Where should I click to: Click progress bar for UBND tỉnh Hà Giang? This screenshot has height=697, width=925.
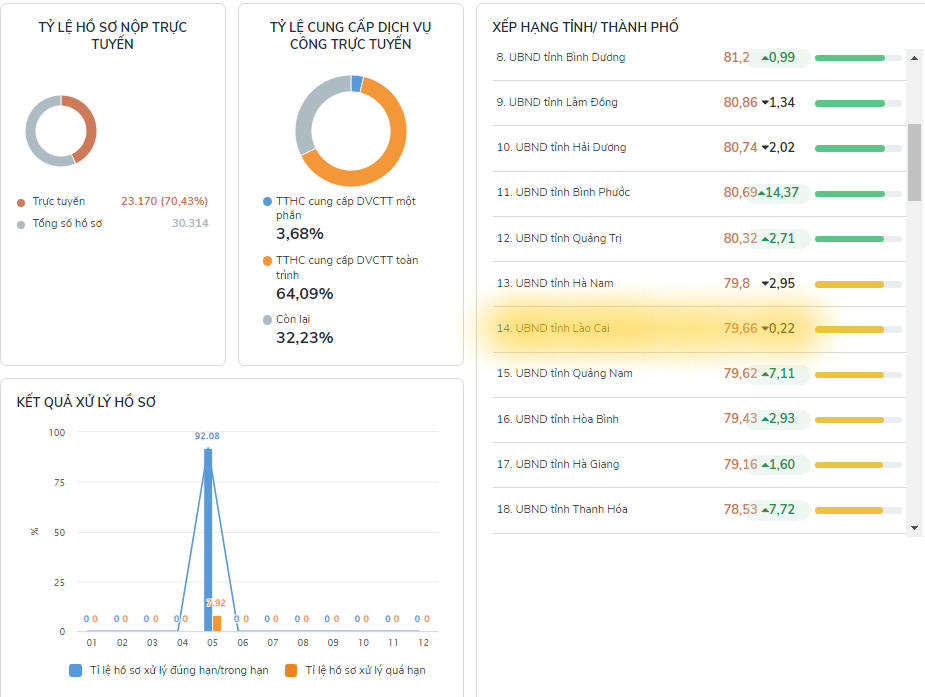(x=857, y=465)
